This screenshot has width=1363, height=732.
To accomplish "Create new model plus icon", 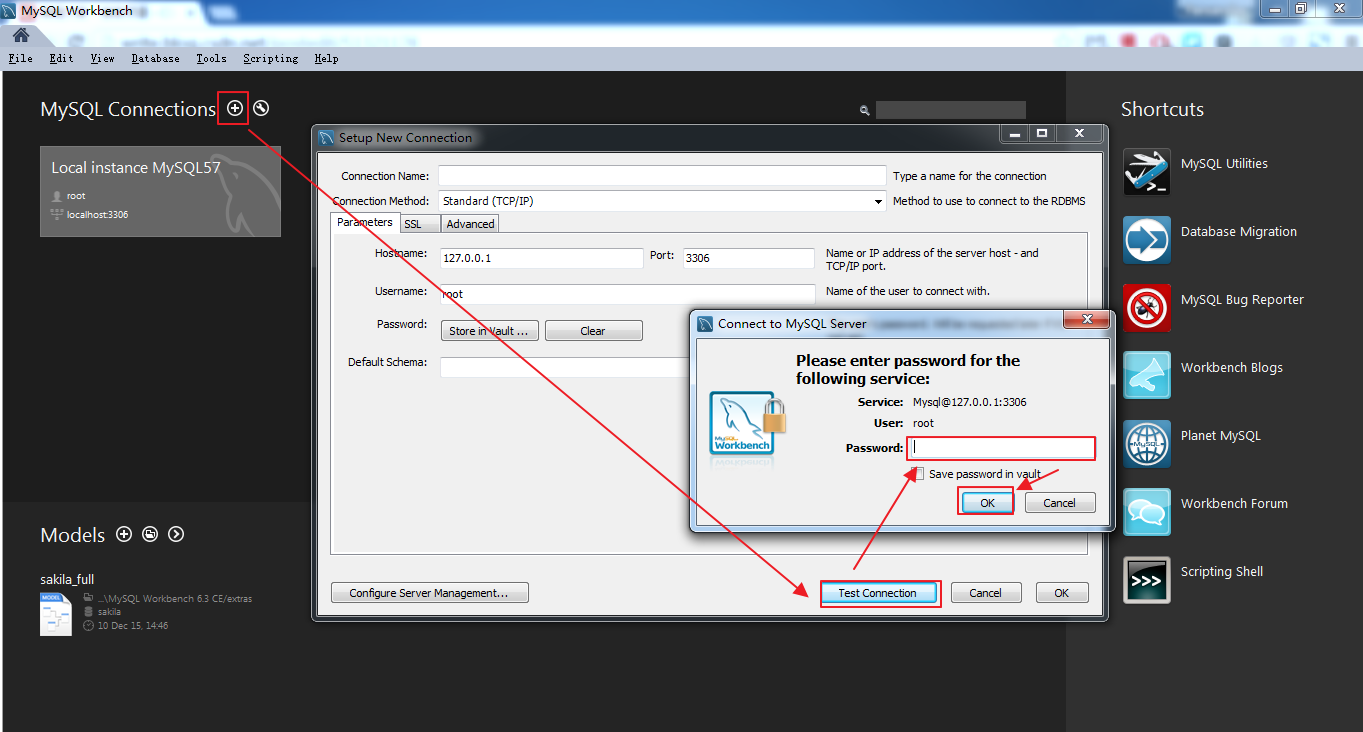I will pos(124,534).
